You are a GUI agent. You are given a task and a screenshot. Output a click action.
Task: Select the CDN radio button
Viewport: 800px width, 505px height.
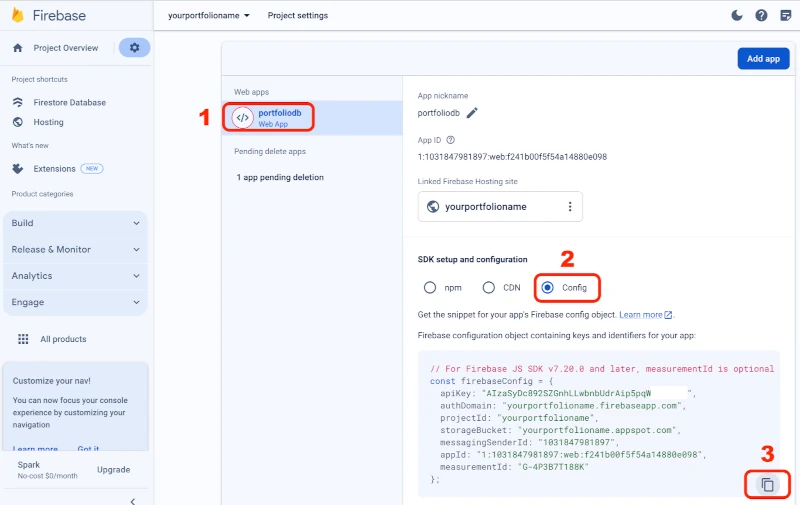pos(489,288)
